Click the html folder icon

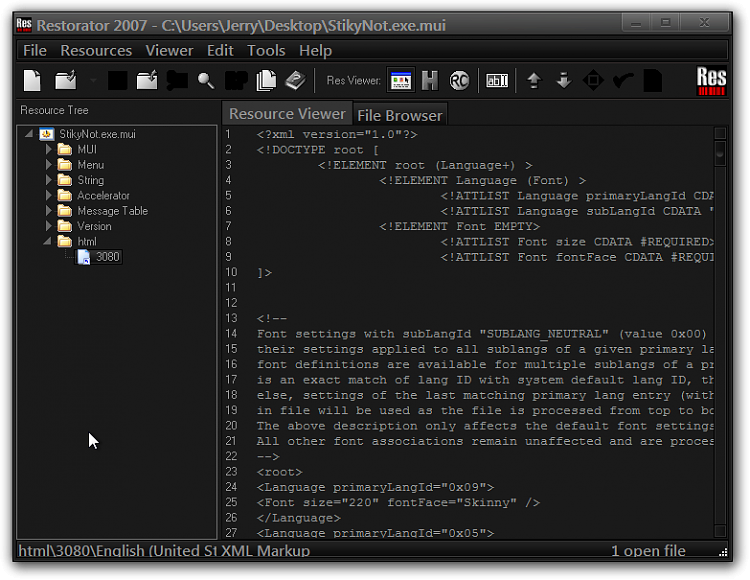click(x=65, y=241)
